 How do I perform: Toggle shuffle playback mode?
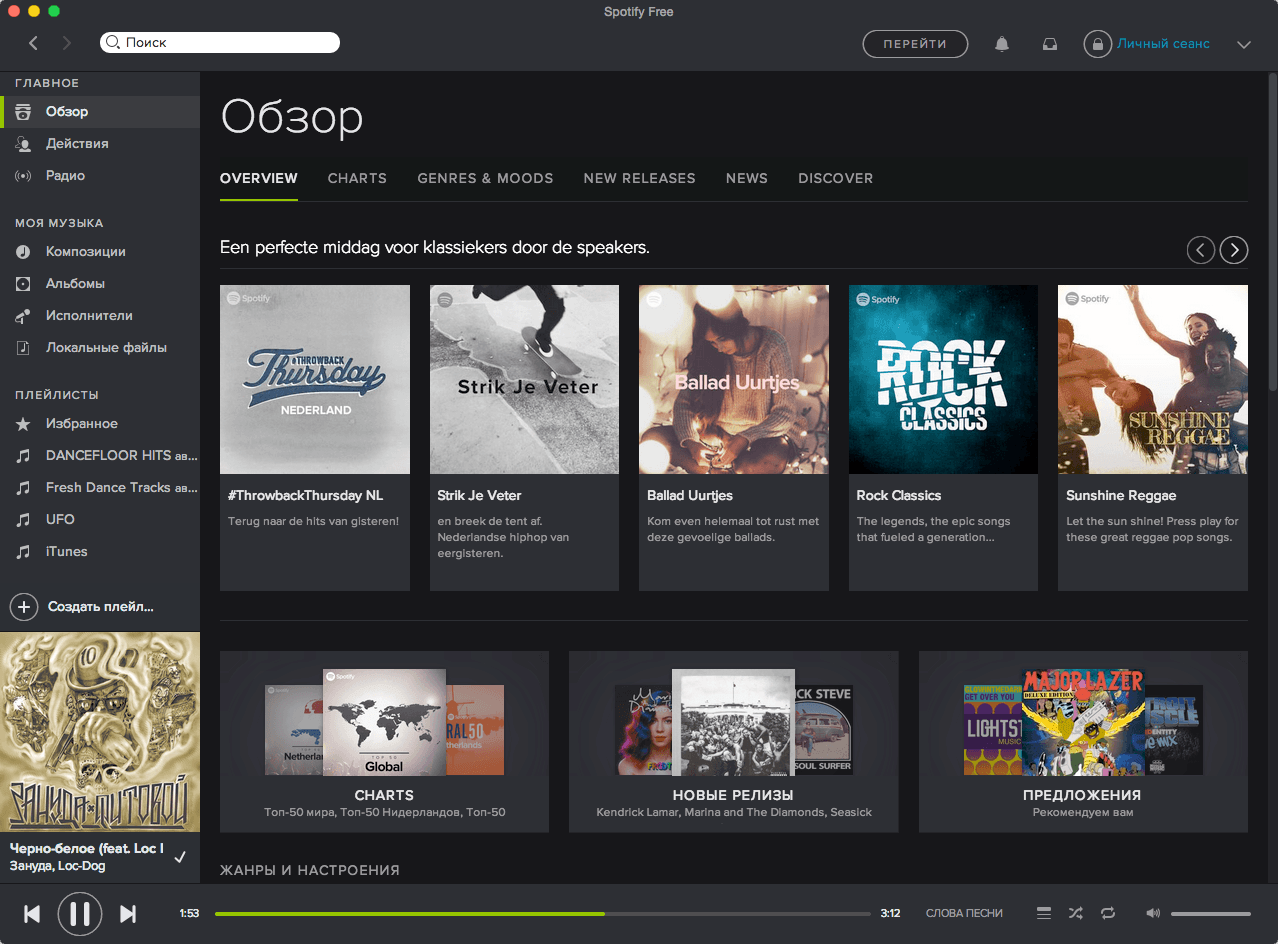click(1075, 913)
